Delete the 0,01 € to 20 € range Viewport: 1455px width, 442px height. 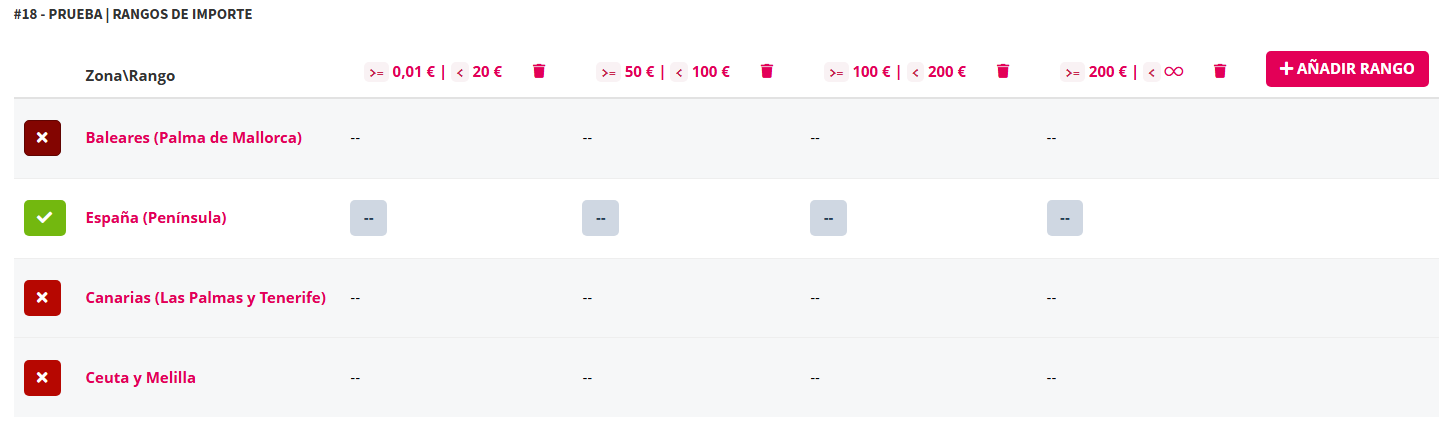click(x=539, y=71)
